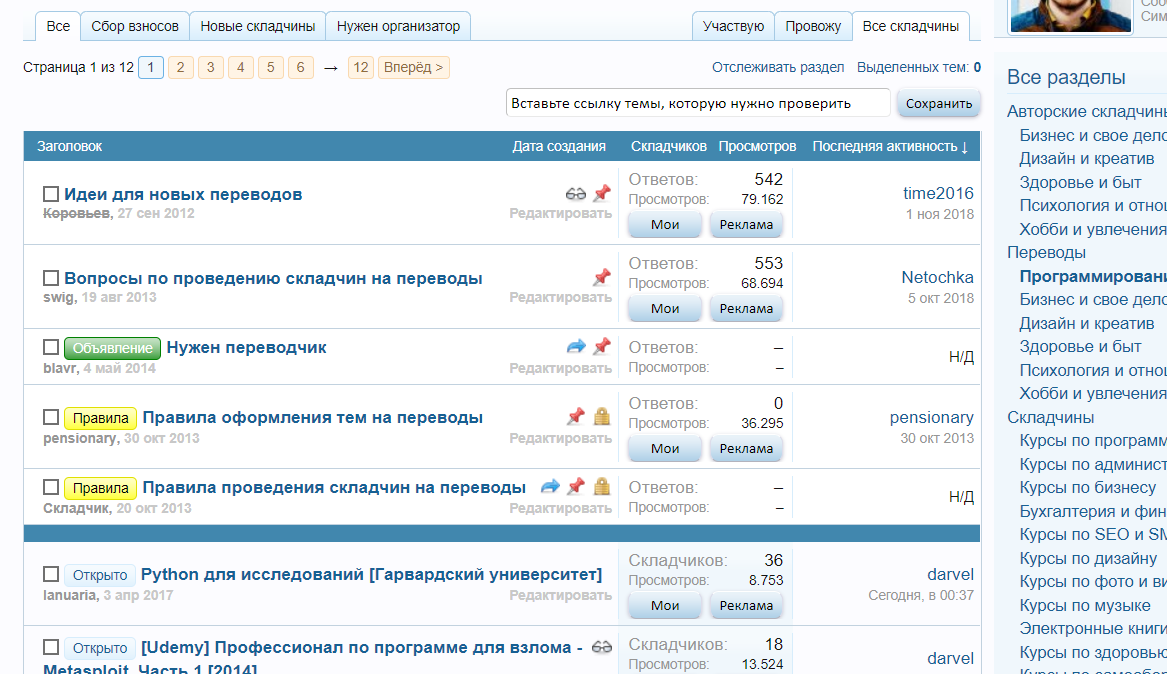The width and height of the screenshot is (1167, 674).
Task: Click the Сохранить button
Action: click(x=939, y=103)
